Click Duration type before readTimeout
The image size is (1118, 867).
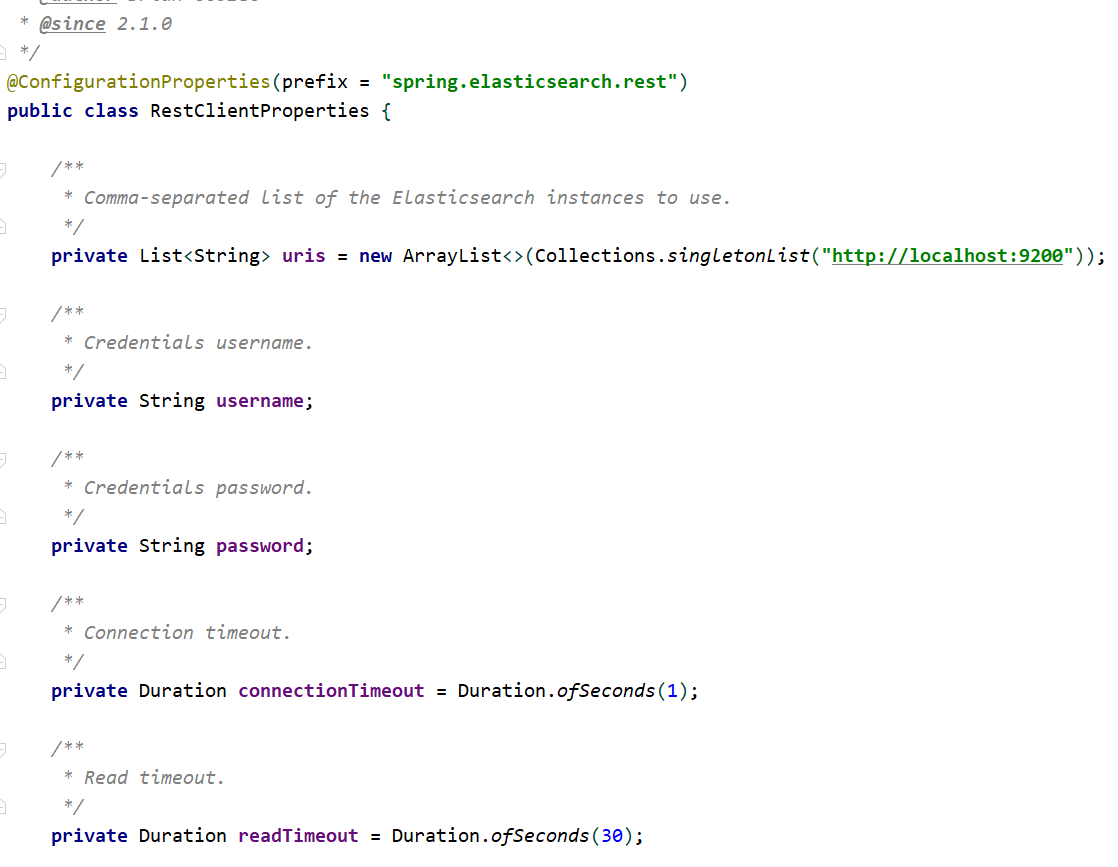pos(183,836)
